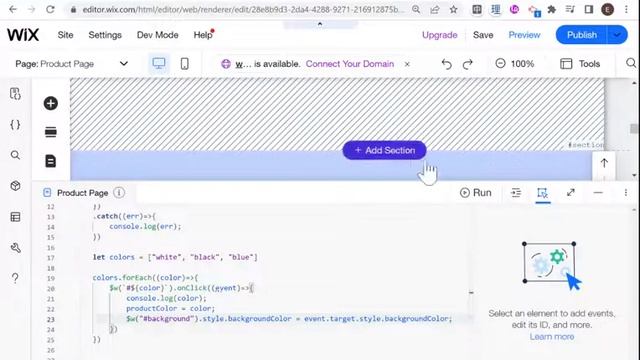Open packages cube icon in sidebar
Viewport: 640px width, 360px height.
(x=15, y=186)
